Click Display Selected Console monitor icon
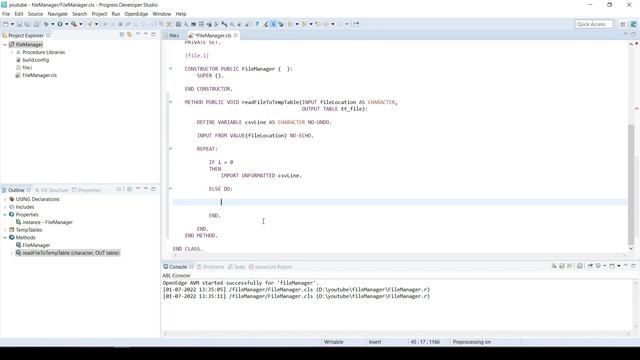Image resolution: width=640 pixels, height=360 pixels. pos(598,266)
